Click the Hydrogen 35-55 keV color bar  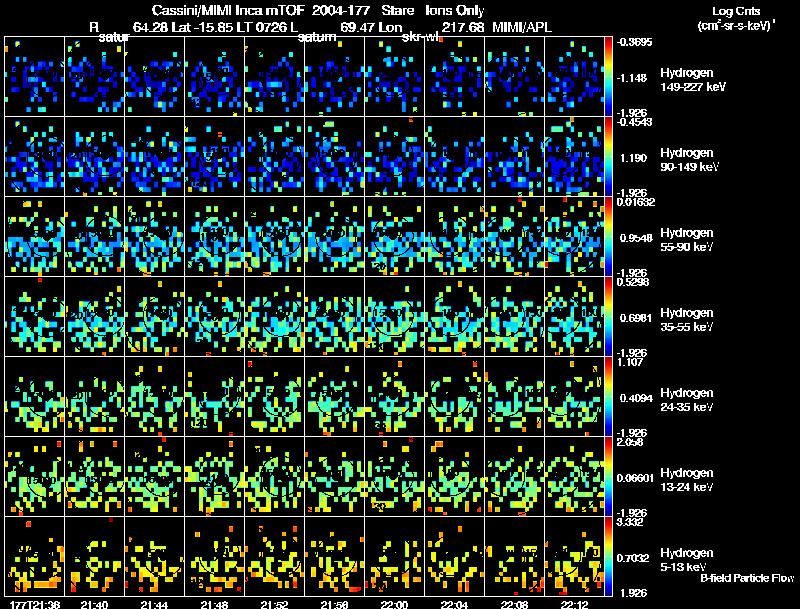(x=608, y=316)
